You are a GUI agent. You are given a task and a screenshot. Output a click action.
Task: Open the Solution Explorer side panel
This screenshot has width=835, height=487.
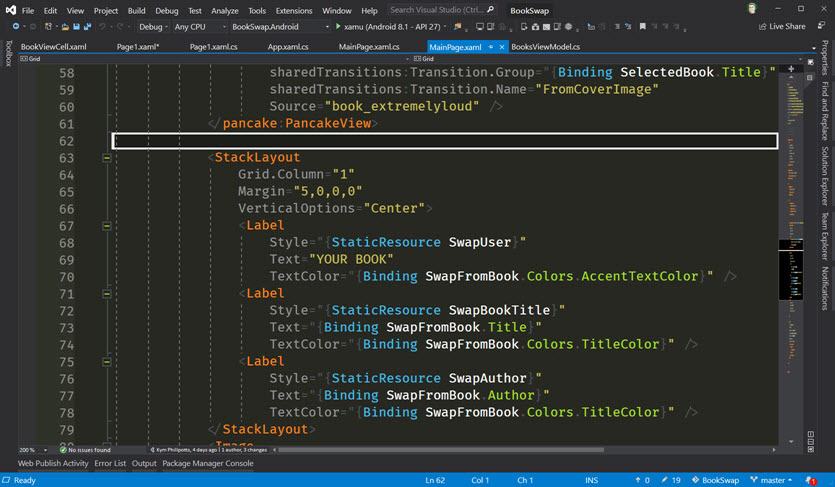pyautogui.click(x=824, y=176)
